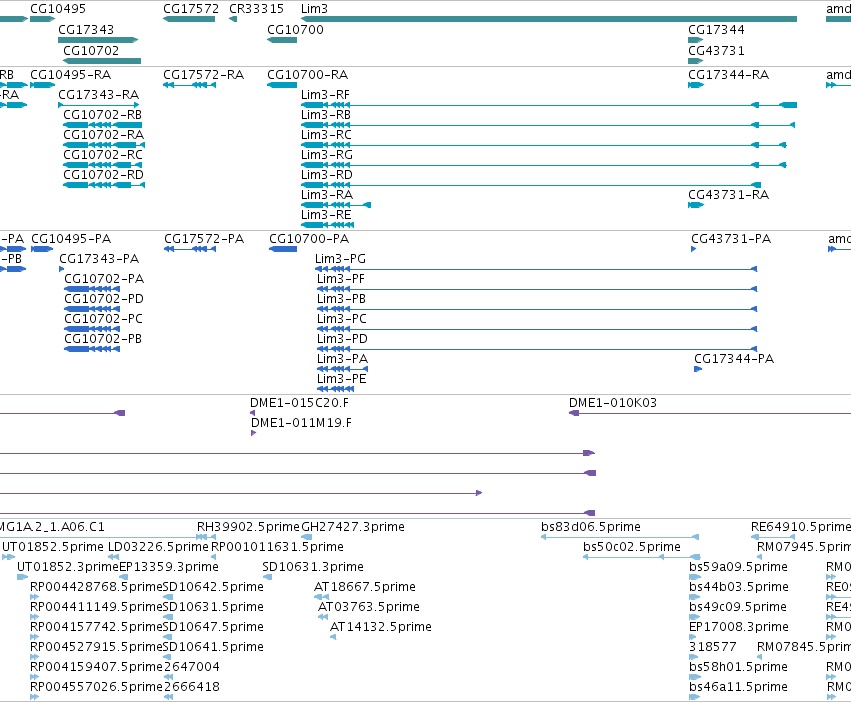
Task: Select the CG17344-PA protein label
Action: coord(734,359)
